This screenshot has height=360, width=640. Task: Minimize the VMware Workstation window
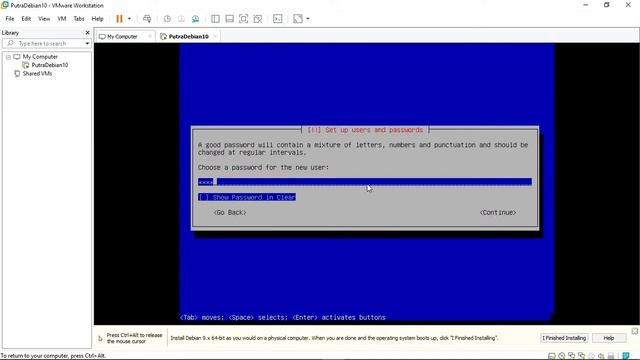point(586,5)
